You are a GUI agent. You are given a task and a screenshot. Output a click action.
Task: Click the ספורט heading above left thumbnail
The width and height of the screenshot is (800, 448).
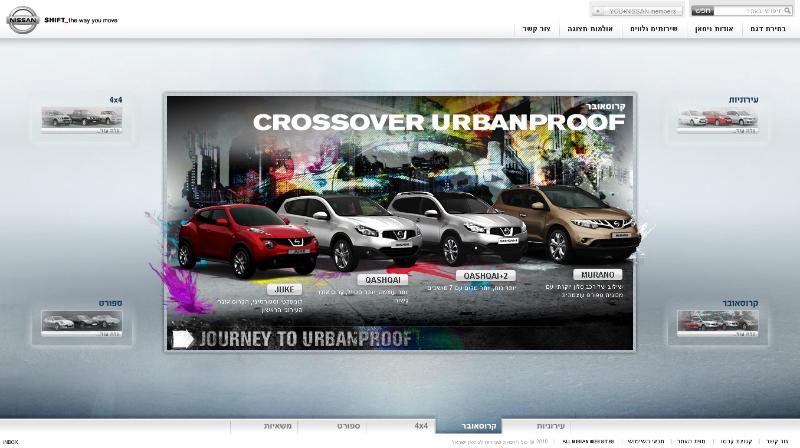click(111, 303)
